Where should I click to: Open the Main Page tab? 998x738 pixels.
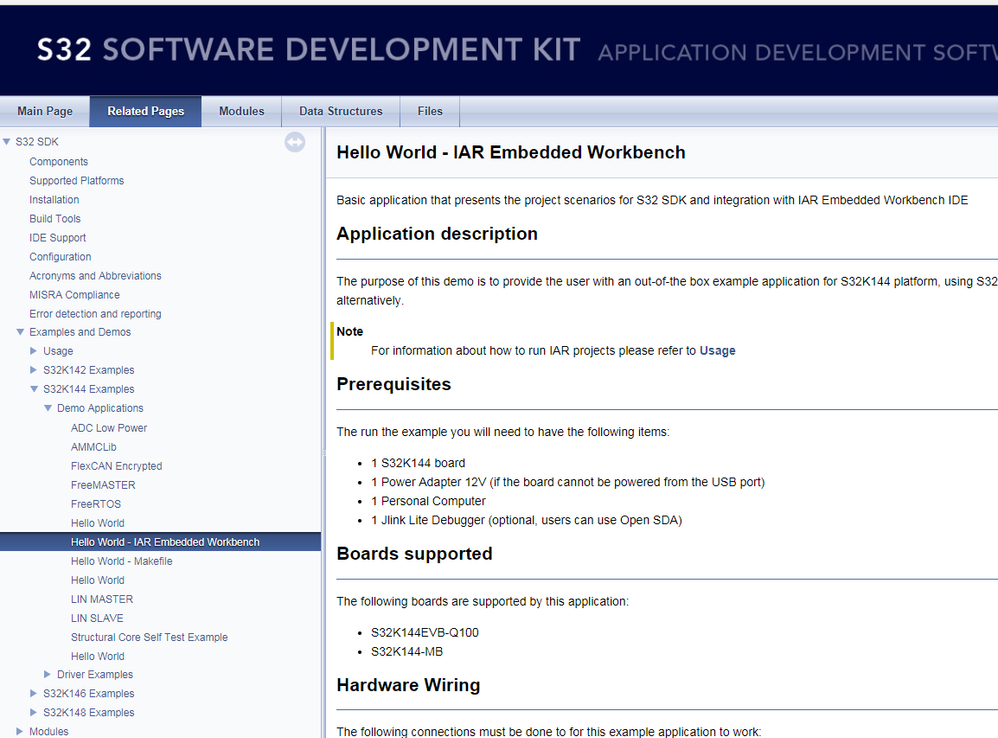pyautogui.click(x=45, y=111)
